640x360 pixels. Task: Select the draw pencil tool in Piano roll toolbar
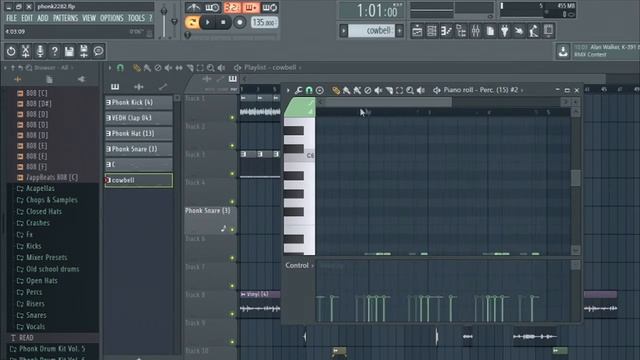point(336,90)
